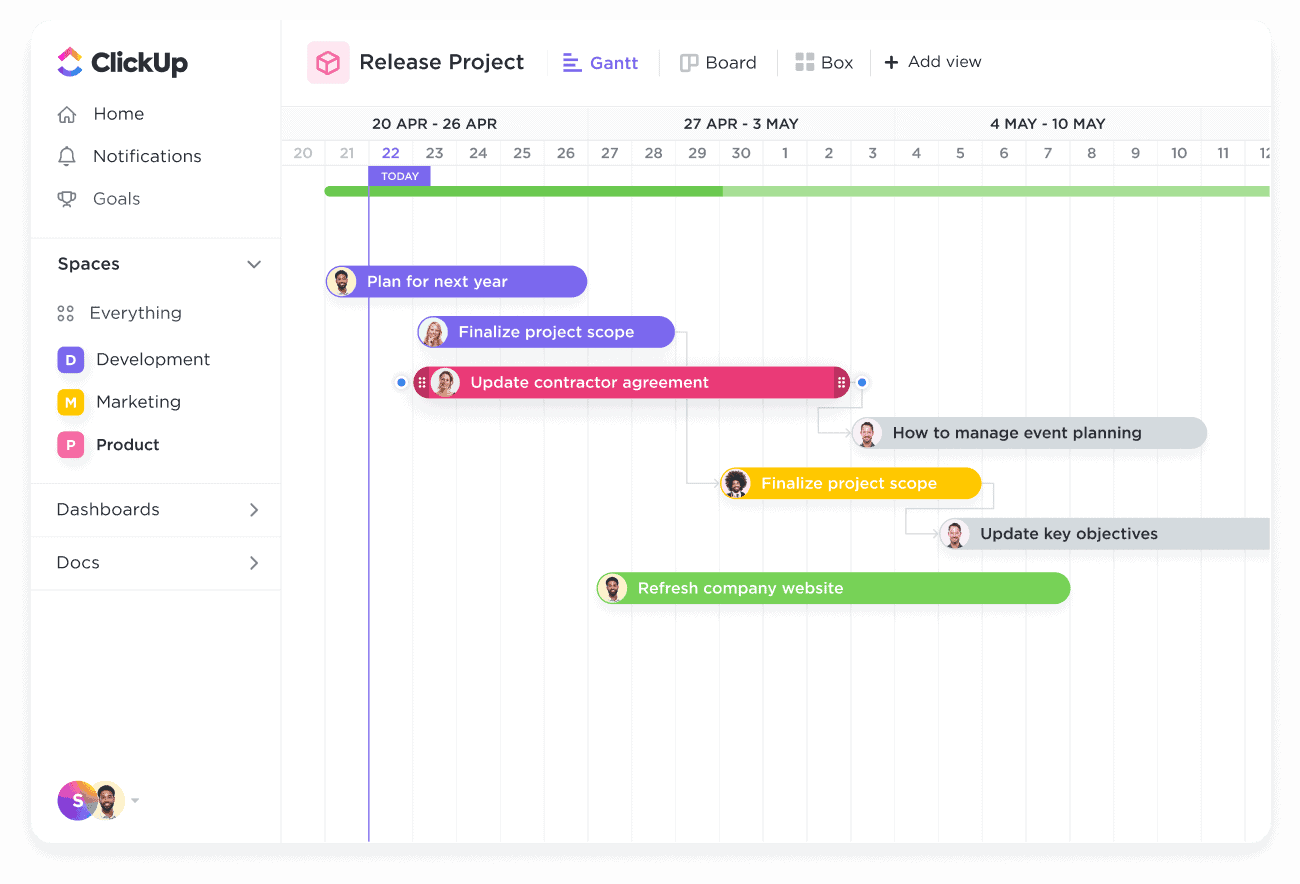
Task: Click the Add view button
Action: point(932,62)
